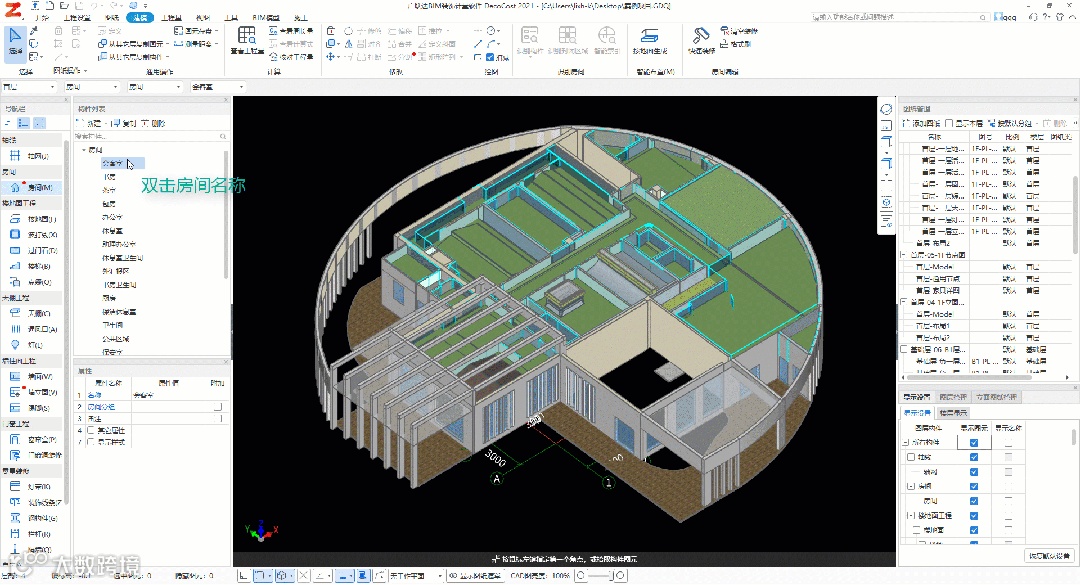This screenshot has height=585, width=1080.
Task: Click the CAD brightness slider track
Action: click(x=600, y=576)
